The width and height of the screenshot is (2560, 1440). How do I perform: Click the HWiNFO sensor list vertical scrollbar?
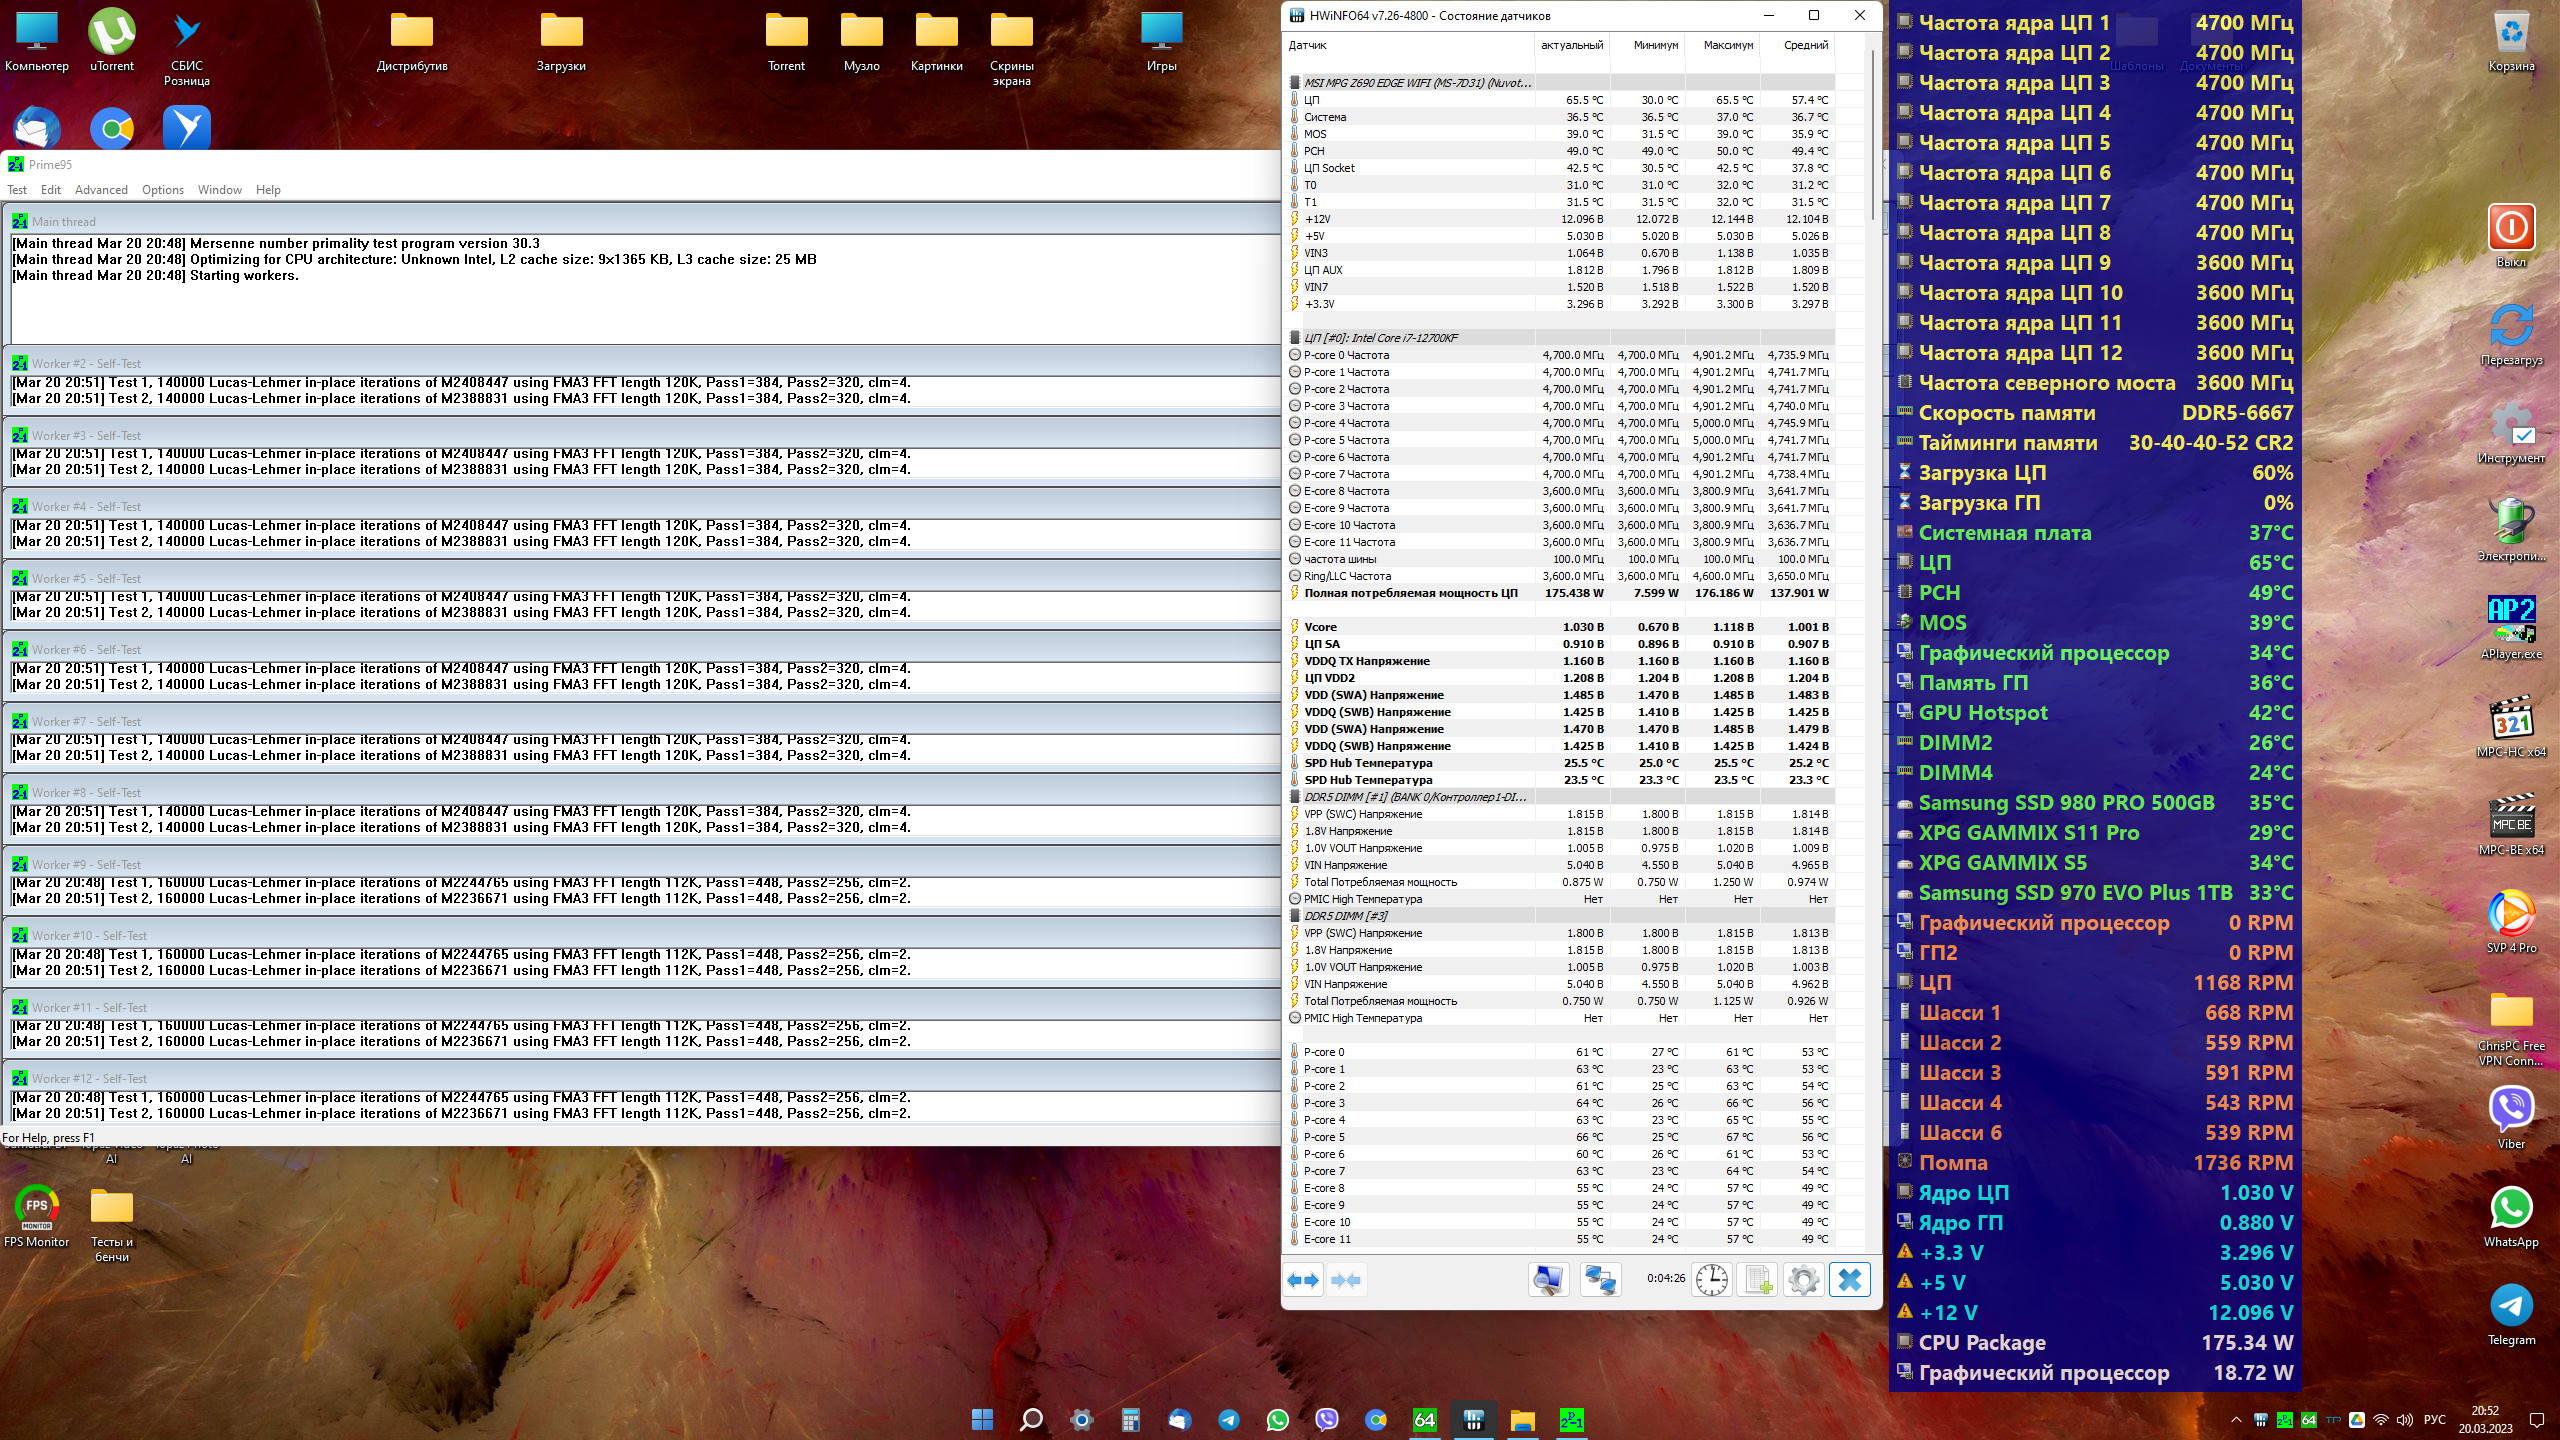click(1873, 135)
